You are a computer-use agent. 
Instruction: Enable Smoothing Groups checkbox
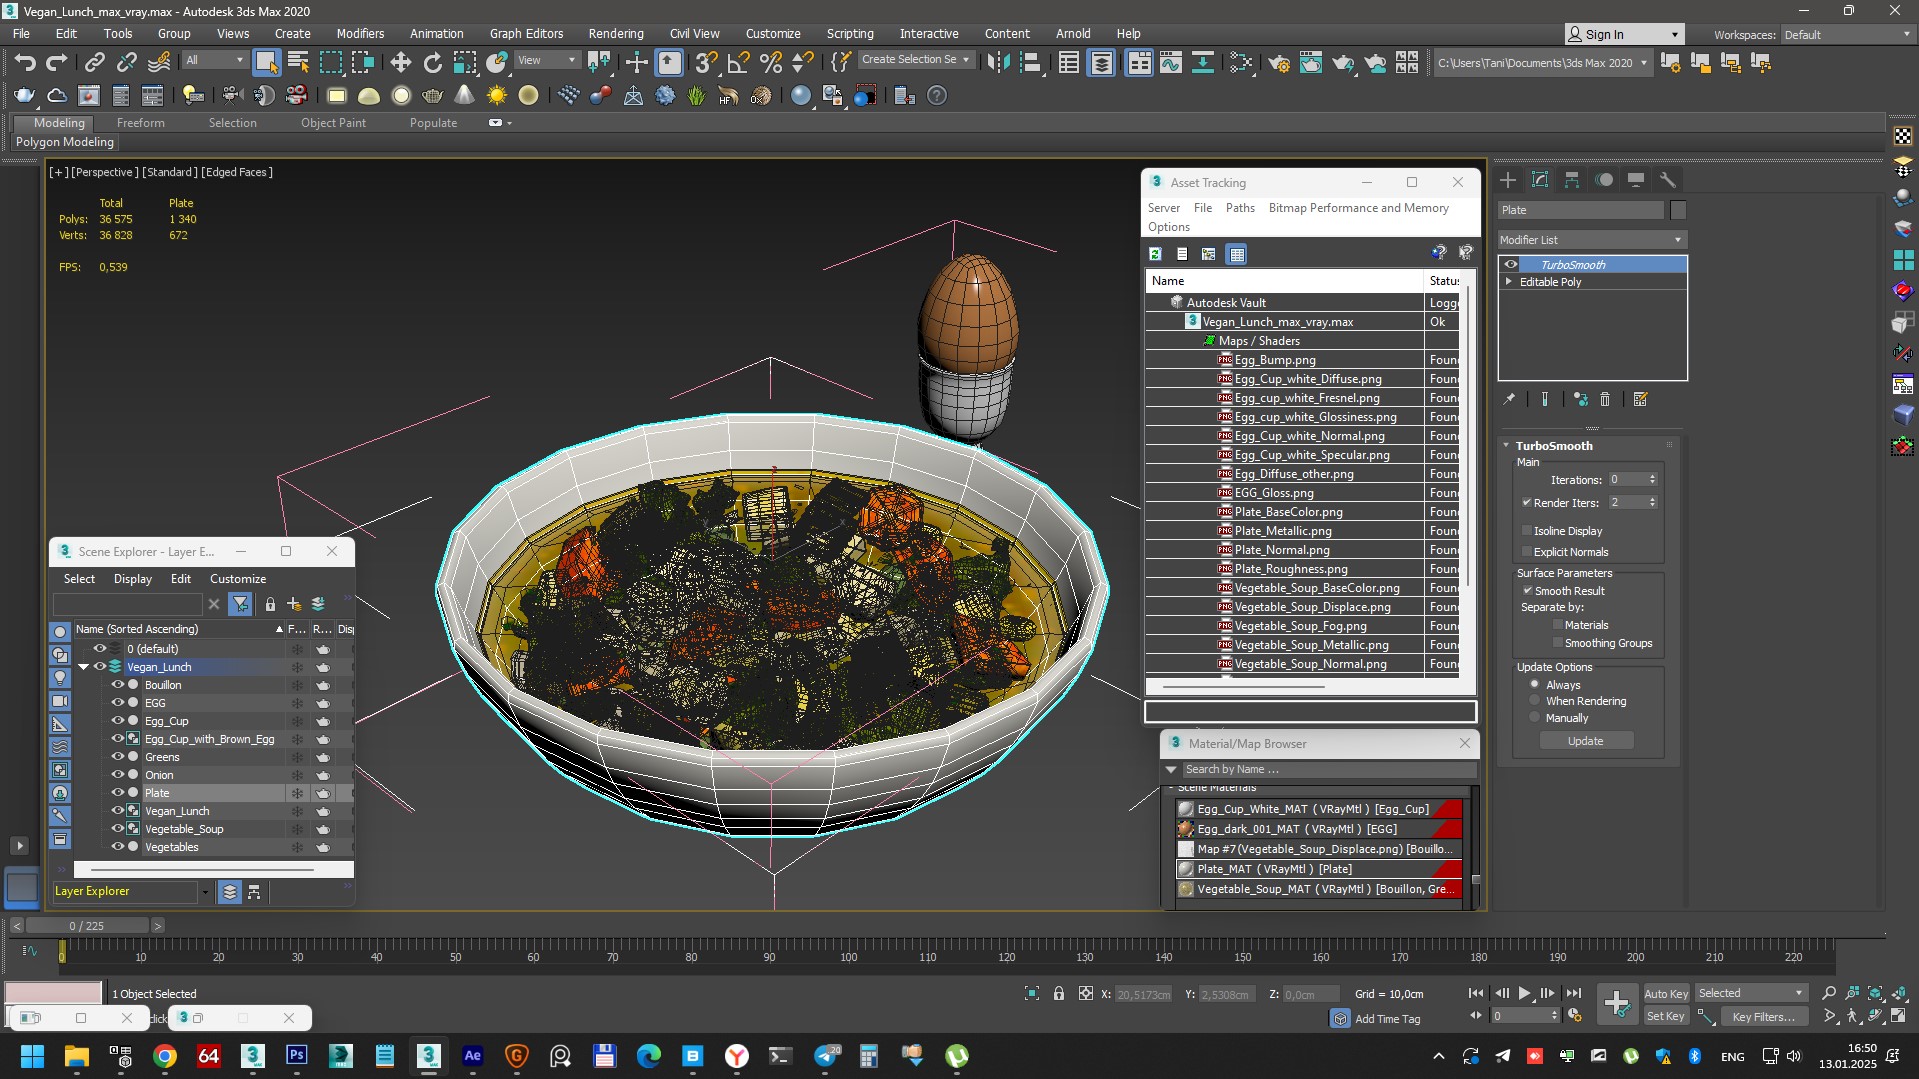click(1557, 643)
